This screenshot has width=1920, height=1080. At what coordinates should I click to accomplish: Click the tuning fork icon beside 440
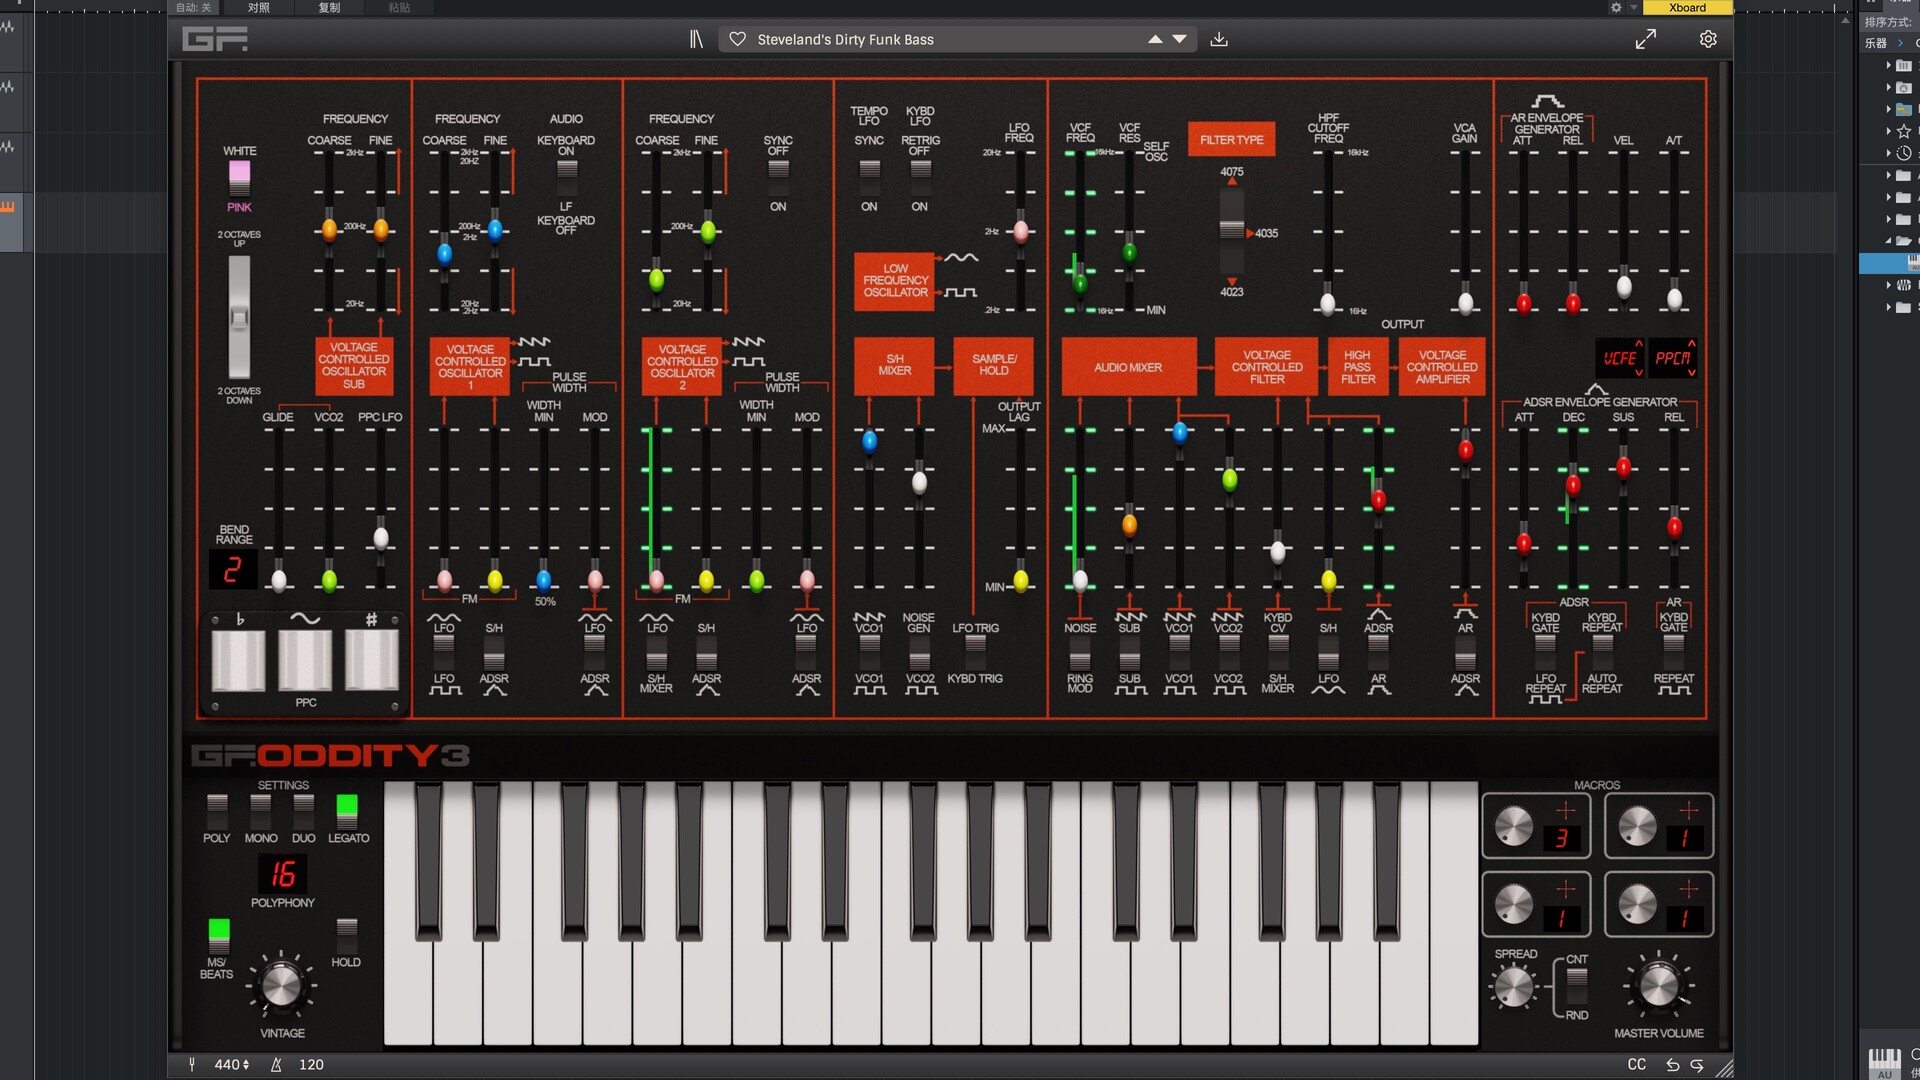[192, 1065]
